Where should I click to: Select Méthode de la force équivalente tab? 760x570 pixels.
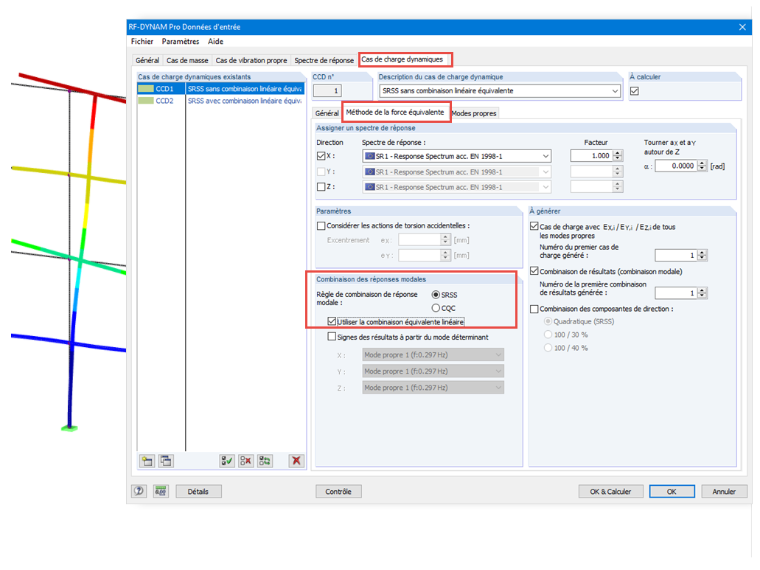(395, 112)
